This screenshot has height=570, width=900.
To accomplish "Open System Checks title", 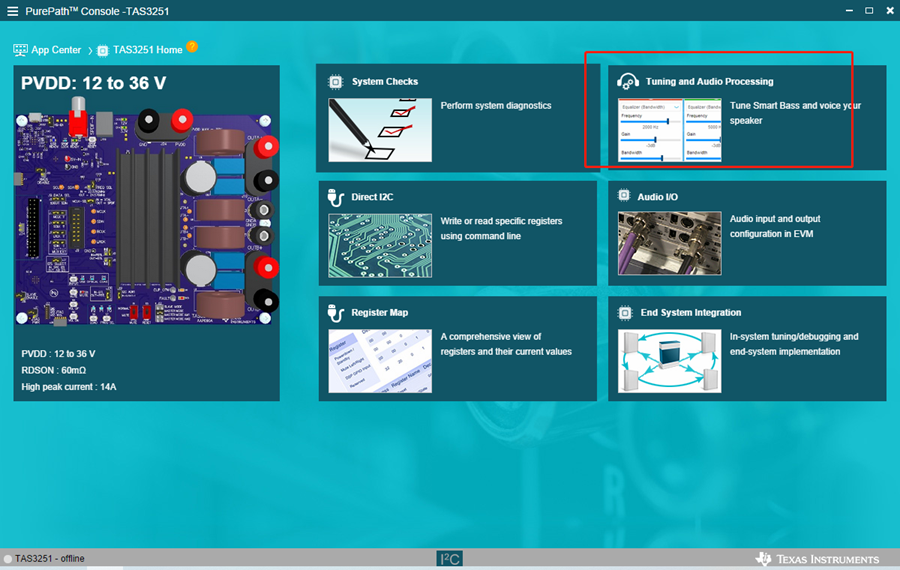I will point(385,82).
